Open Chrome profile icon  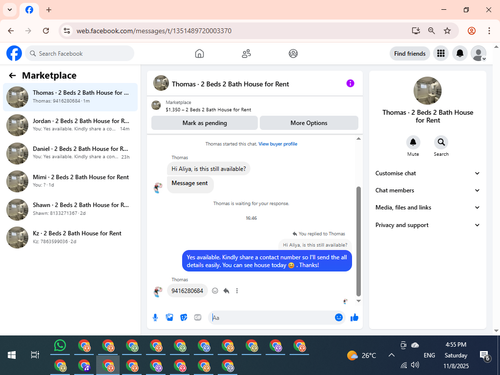471,31
